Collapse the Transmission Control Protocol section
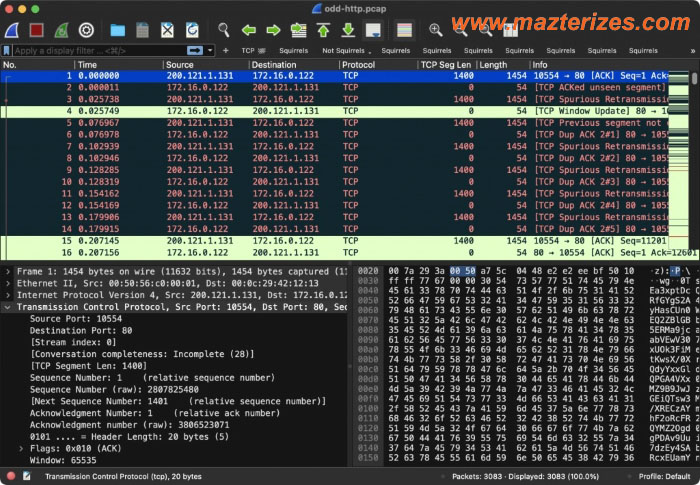This screenshot has width=700, height=485. [x=8, y=307]
